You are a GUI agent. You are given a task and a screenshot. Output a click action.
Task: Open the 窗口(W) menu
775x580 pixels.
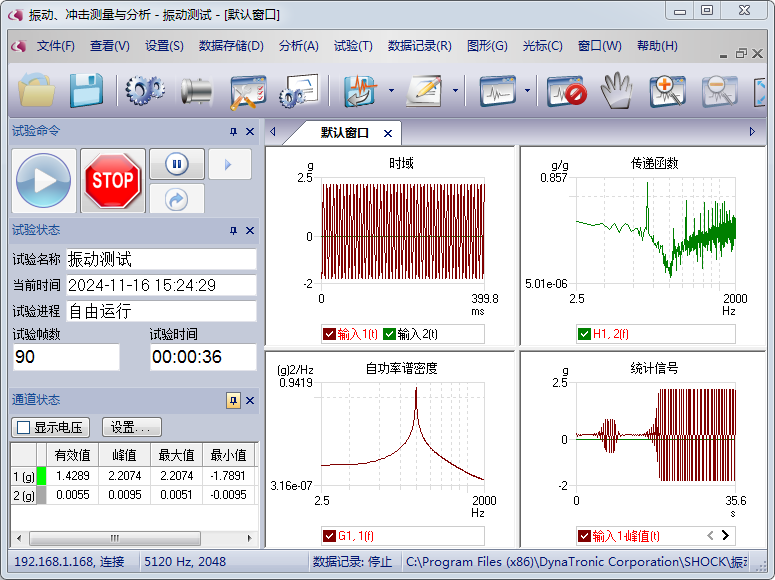pyautogui.click(x=600, y=46)
